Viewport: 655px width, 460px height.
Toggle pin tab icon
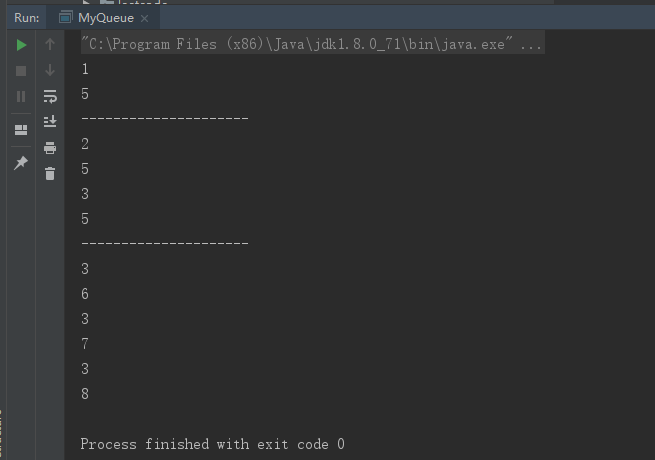(x=20, y=163)
